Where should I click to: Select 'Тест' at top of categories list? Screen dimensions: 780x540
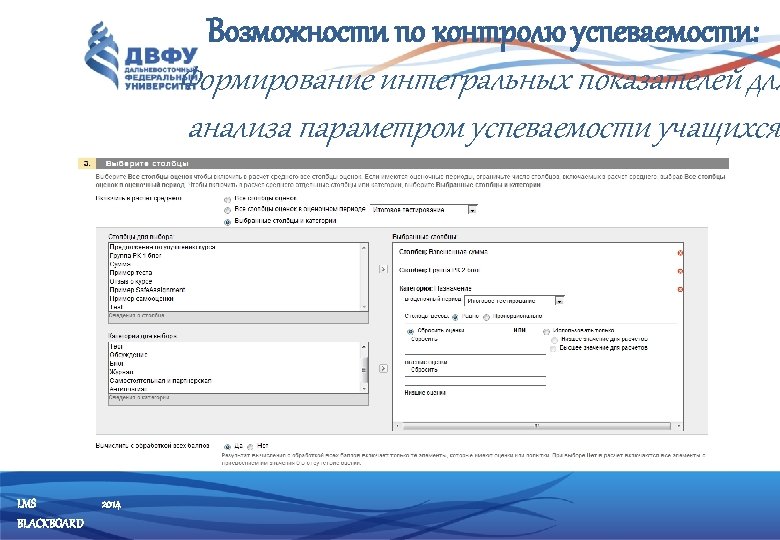pyautogui.click(x=116, y=347)
